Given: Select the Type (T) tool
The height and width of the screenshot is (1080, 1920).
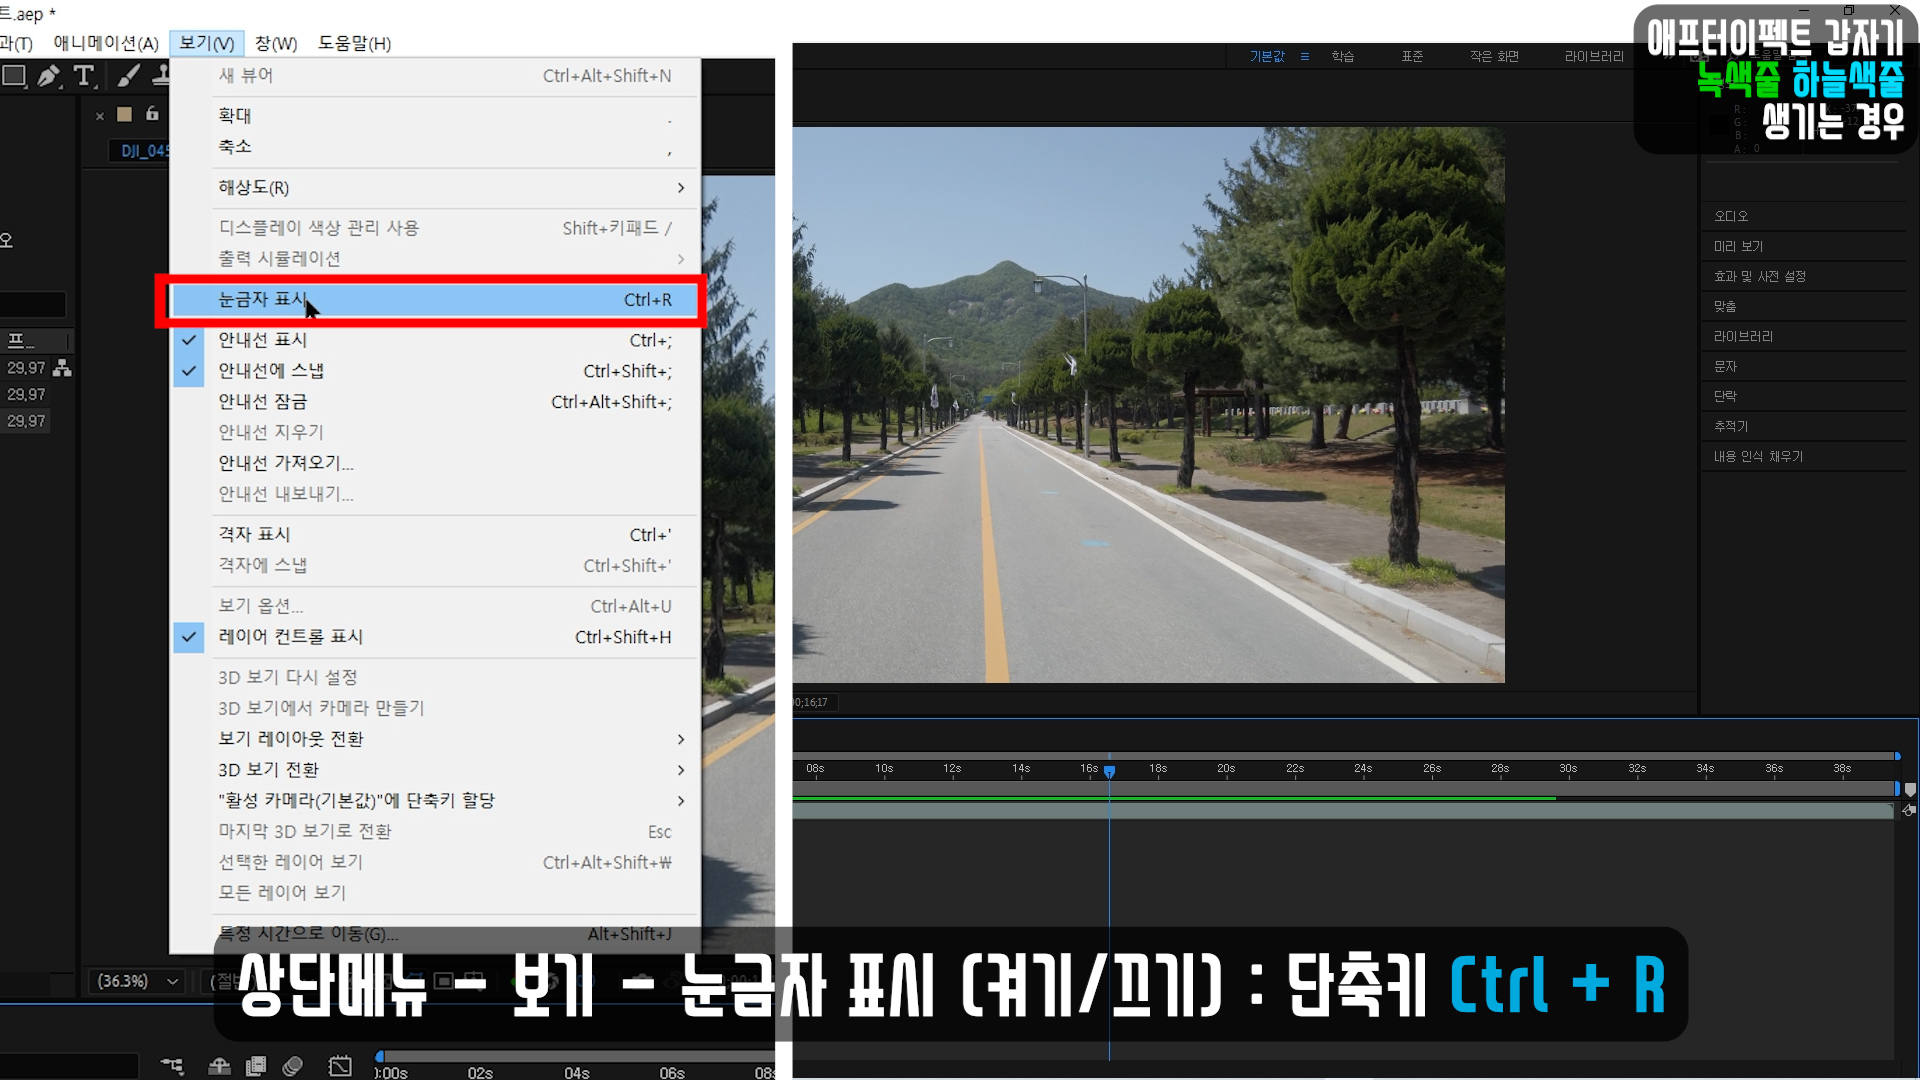Looking at the screenshot, I should [84, 76].
